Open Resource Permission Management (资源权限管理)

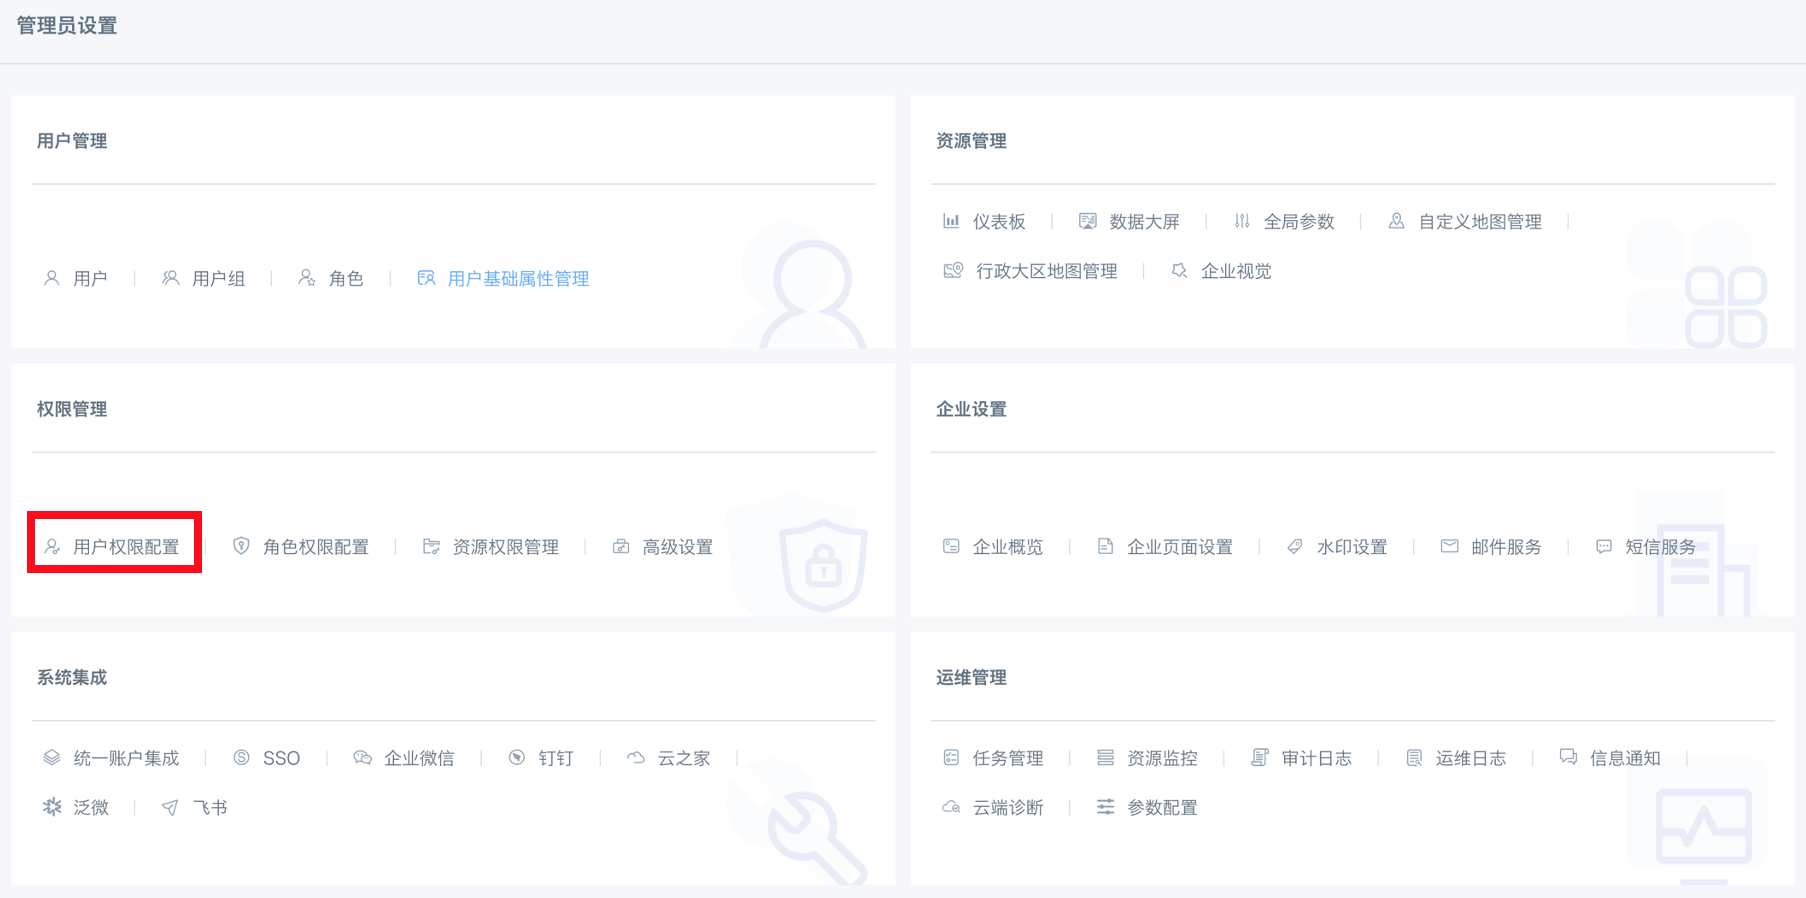(505, 547)
